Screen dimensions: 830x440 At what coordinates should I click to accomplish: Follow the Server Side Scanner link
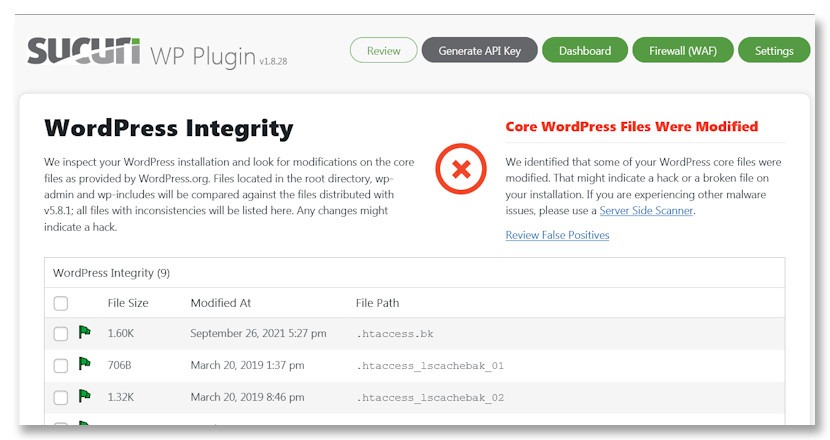tap(646, 210)
